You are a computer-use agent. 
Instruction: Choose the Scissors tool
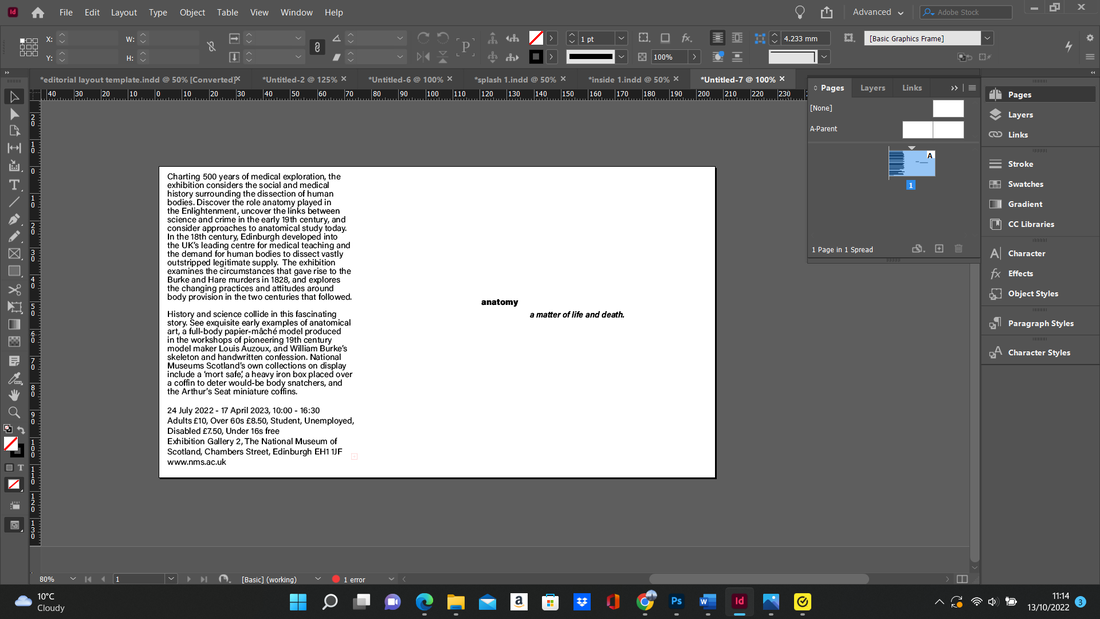[x=14, y=290]
